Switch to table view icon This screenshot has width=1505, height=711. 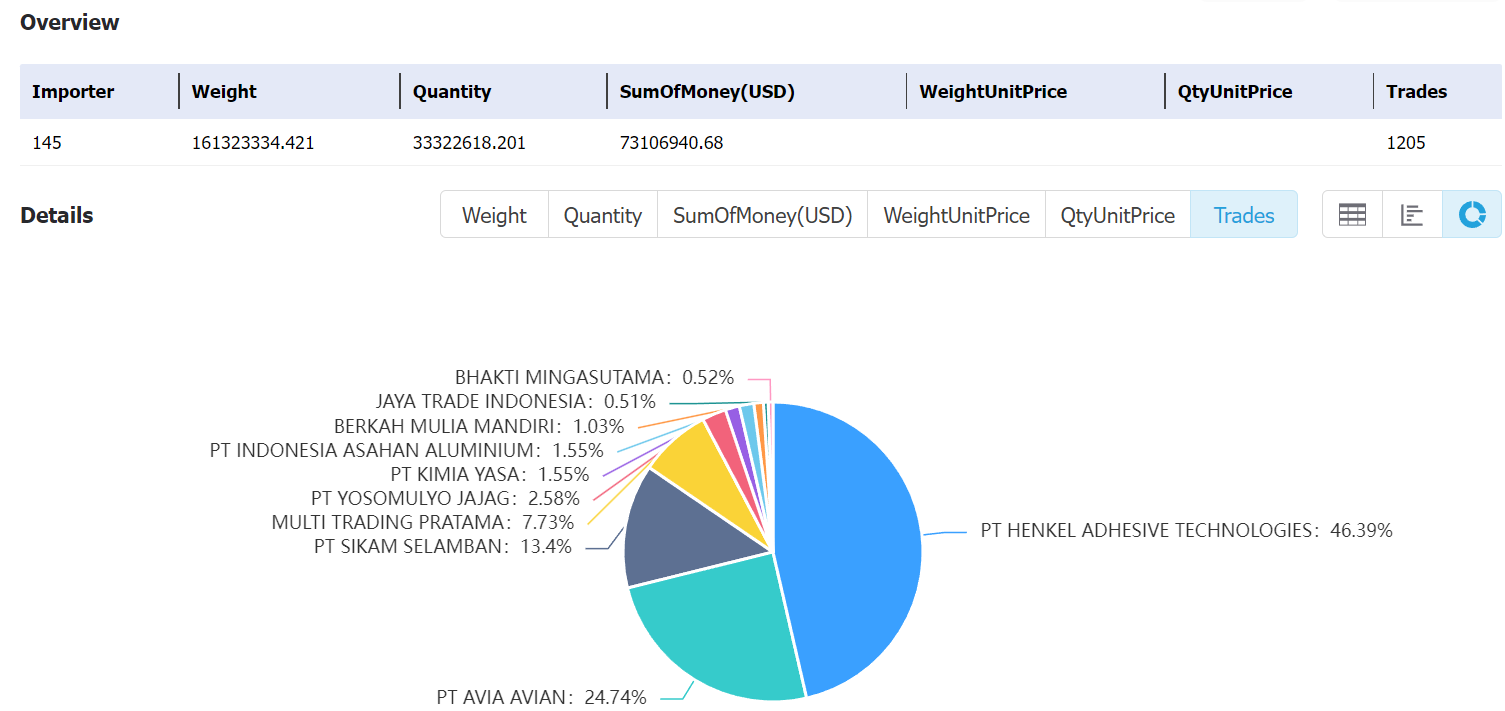pos(1352,215)
